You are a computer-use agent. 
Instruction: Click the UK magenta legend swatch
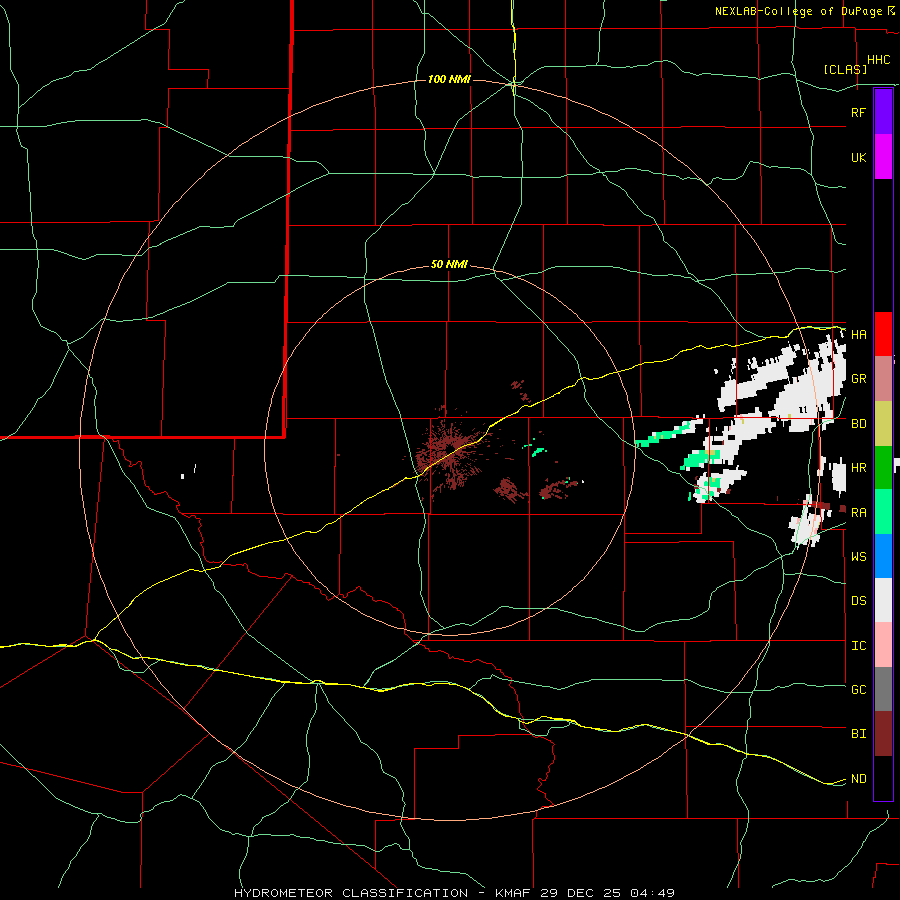883,157
